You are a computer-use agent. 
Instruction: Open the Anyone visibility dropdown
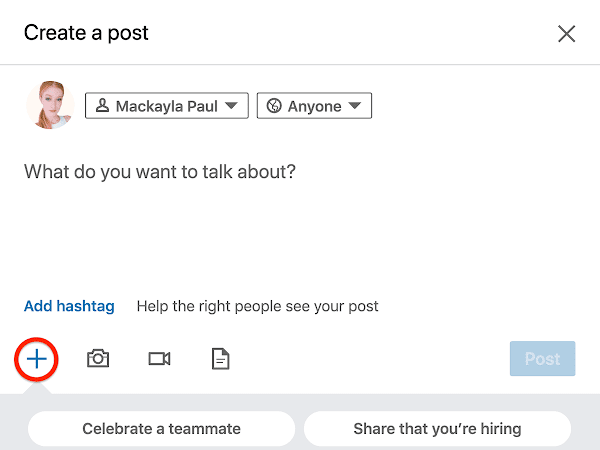(x=314, y=106)
